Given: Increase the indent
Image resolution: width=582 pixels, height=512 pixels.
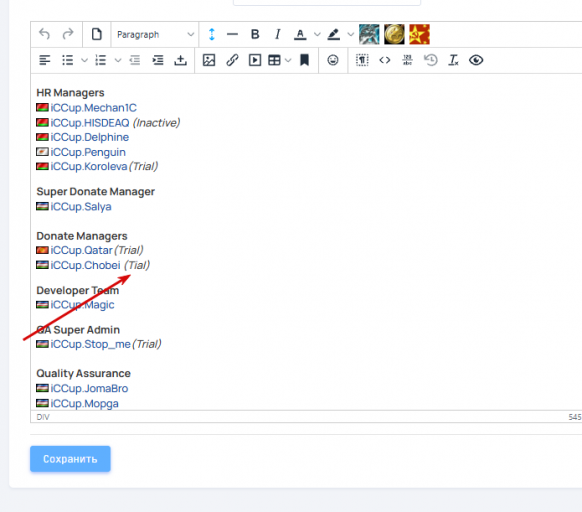Looking at the screenshot, I should point(158,60).
